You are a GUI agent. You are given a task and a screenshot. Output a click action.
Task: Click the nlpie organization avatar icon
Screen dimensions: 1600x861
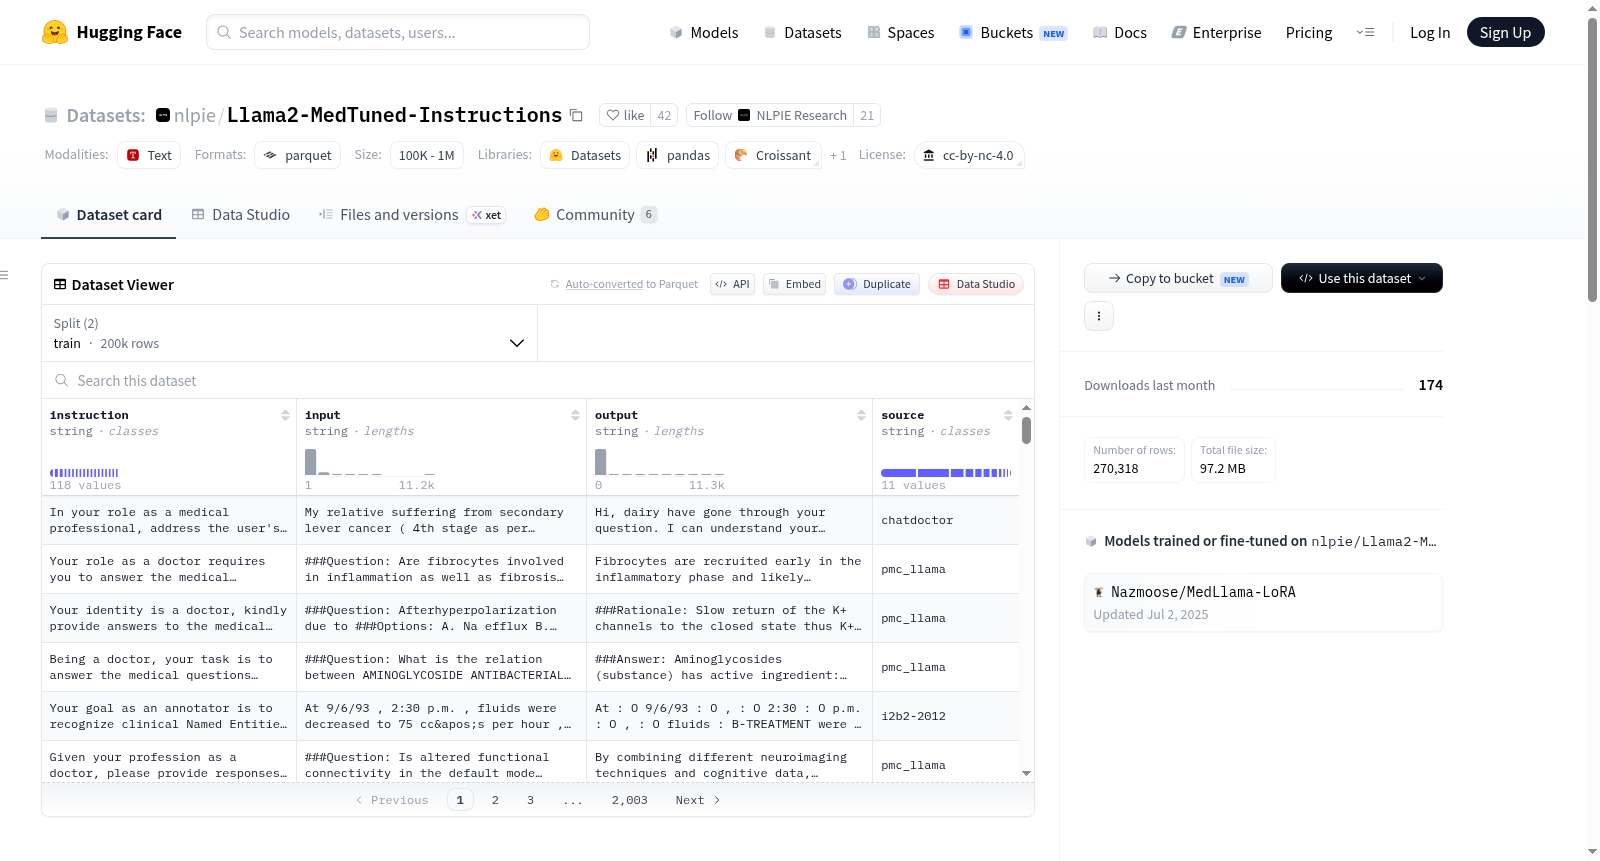click(x=163, y=115)
